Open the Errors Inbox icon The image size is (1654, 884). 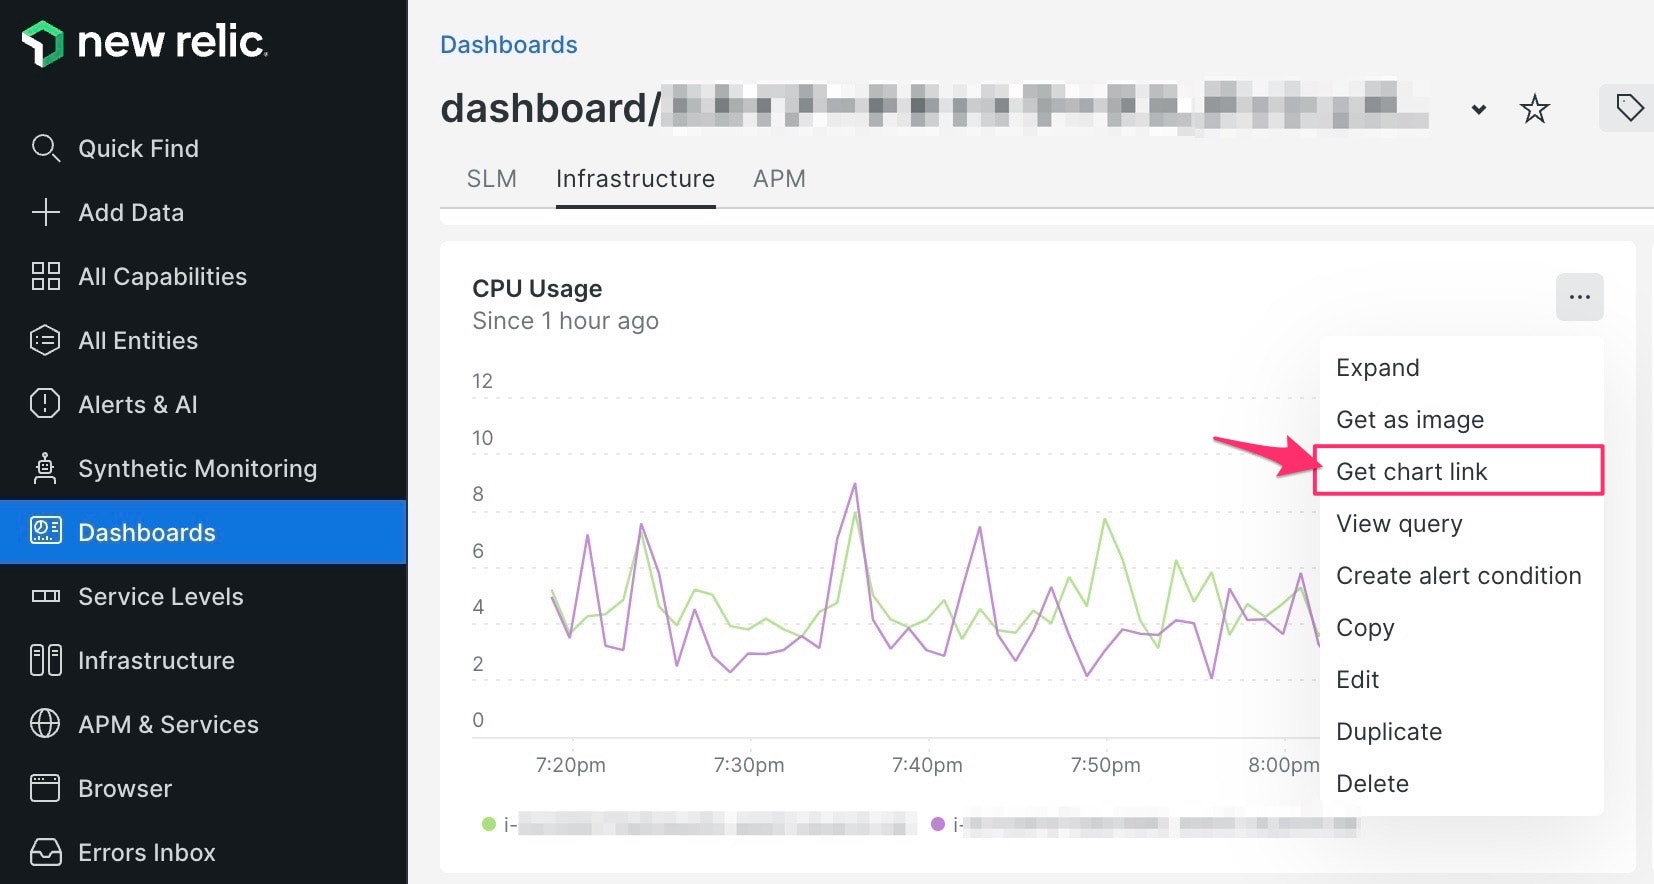tap(45, 852)
